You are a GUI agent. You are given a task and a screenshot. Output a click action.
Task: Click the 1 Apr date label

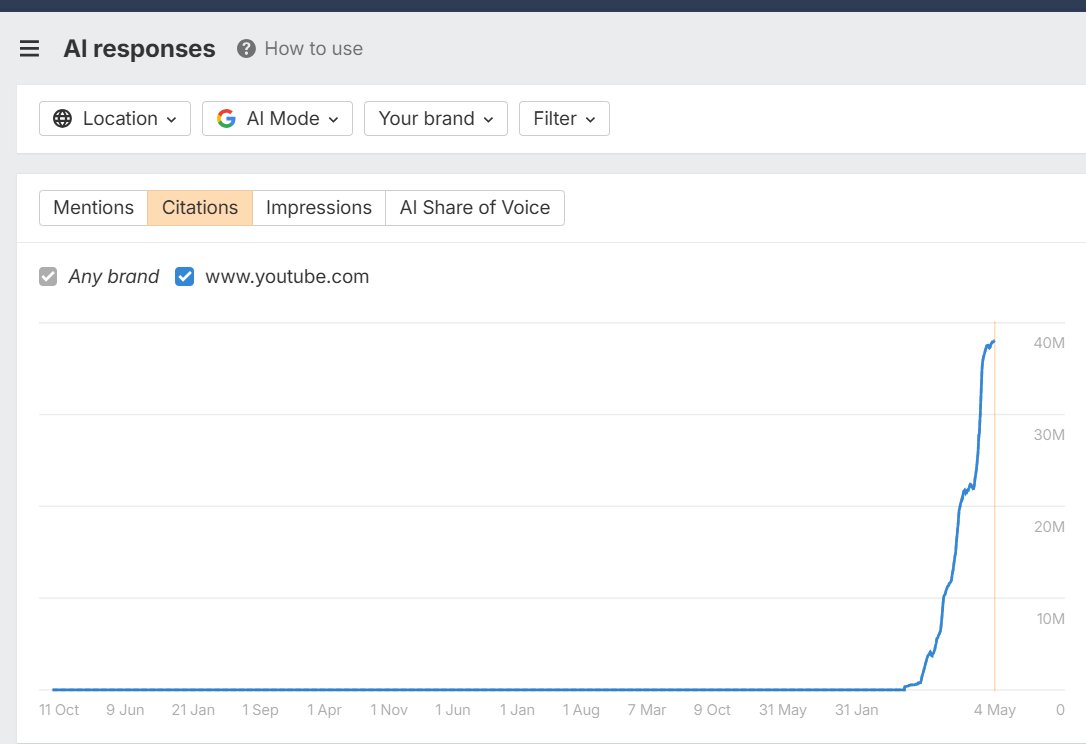[x=324, y=710]
